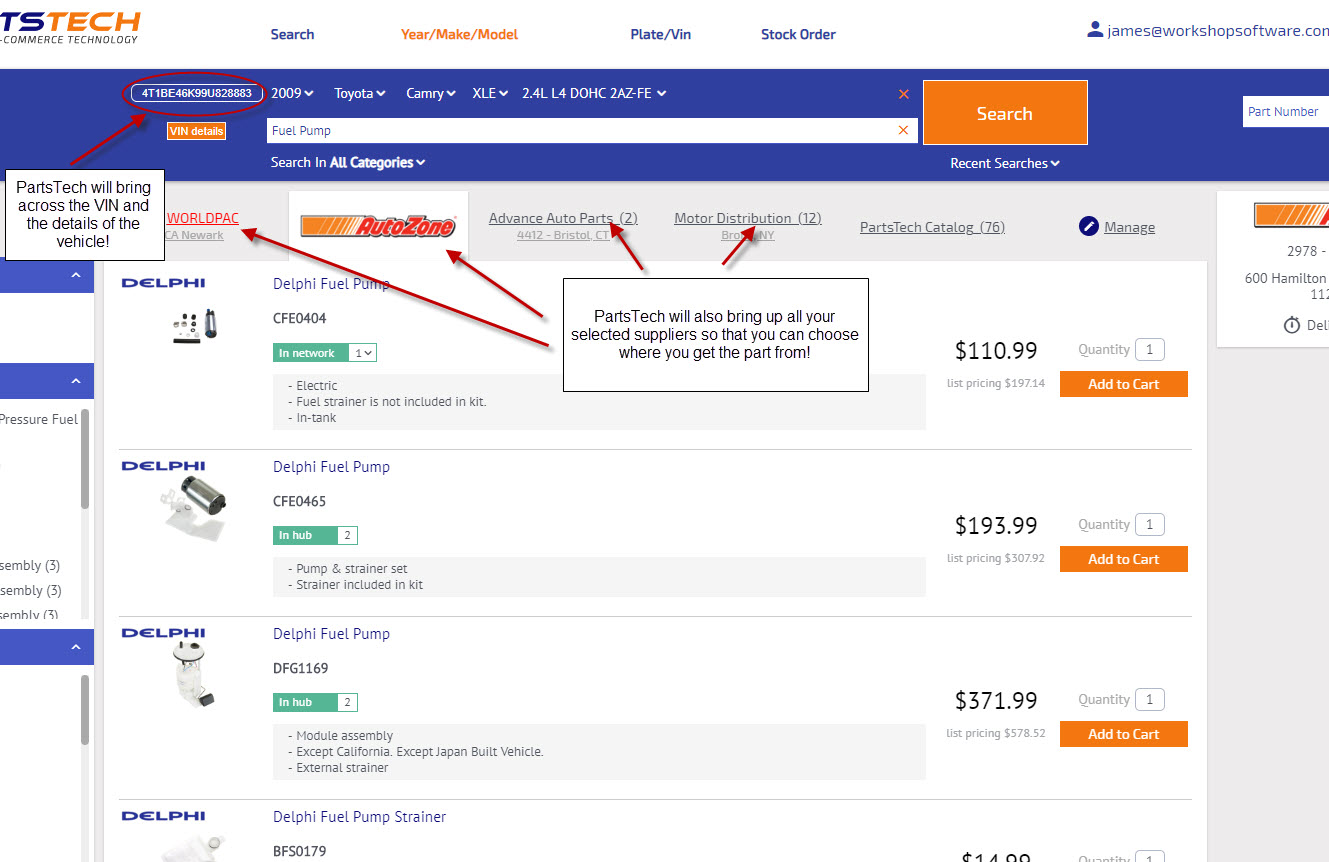The height and width of the screenshot is (862, 1329).
Task: Click the Manage suppliers pencil icon
Action: pos(1089,227)
